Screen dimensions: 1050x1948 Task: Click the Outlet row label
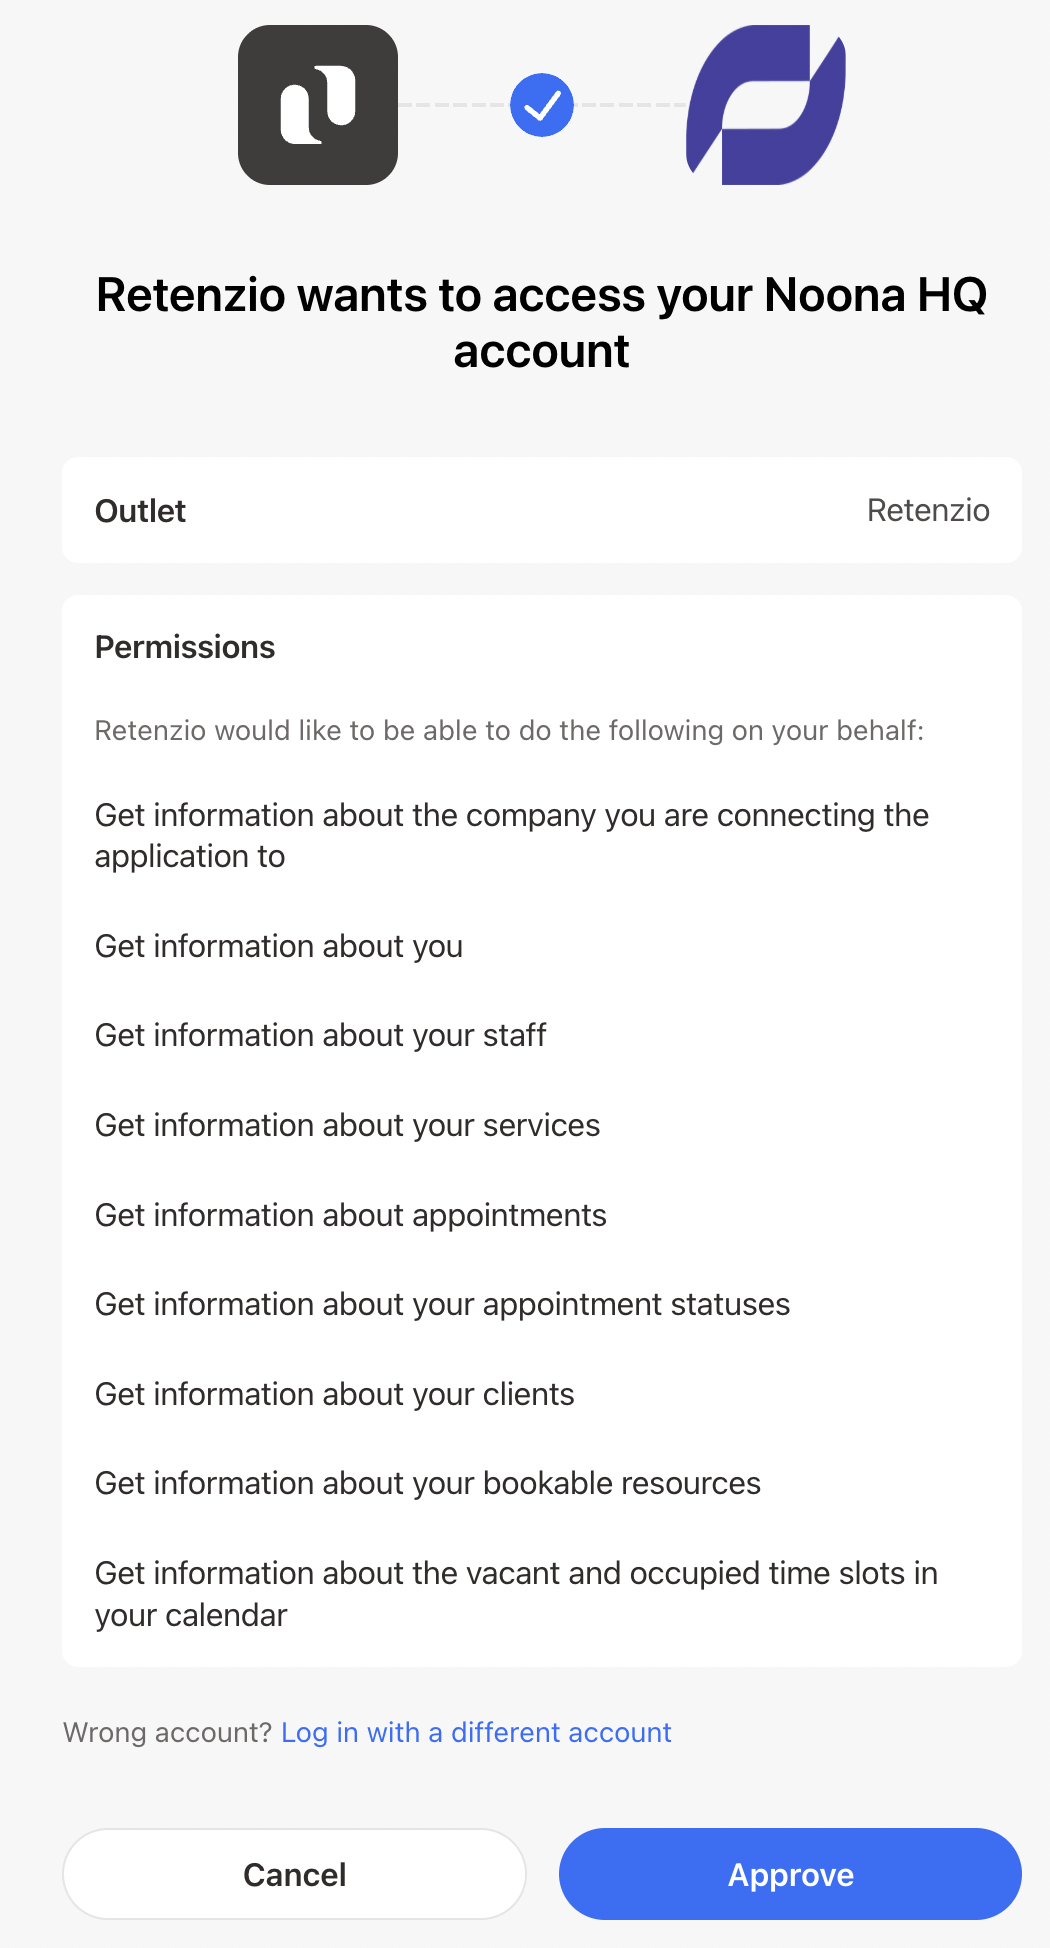click(x=141, y=511)
